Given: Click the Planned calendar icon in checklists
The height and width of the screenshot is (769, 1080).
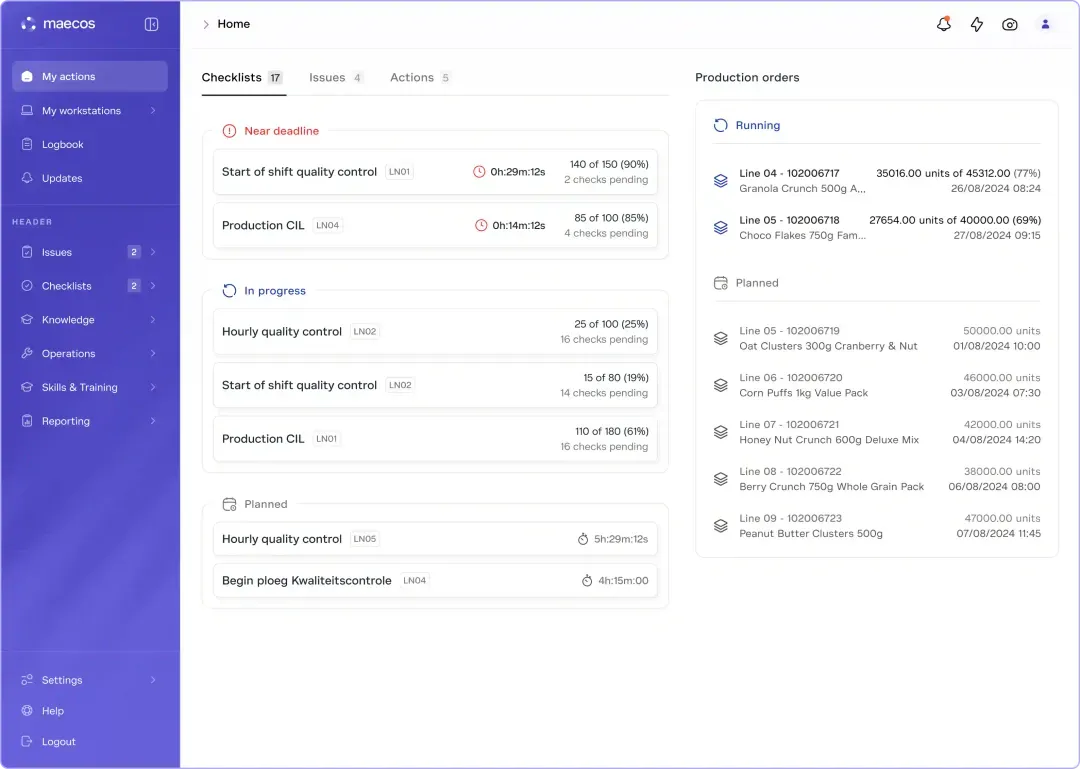Looking at the screenshot, I should coord(229,504).
